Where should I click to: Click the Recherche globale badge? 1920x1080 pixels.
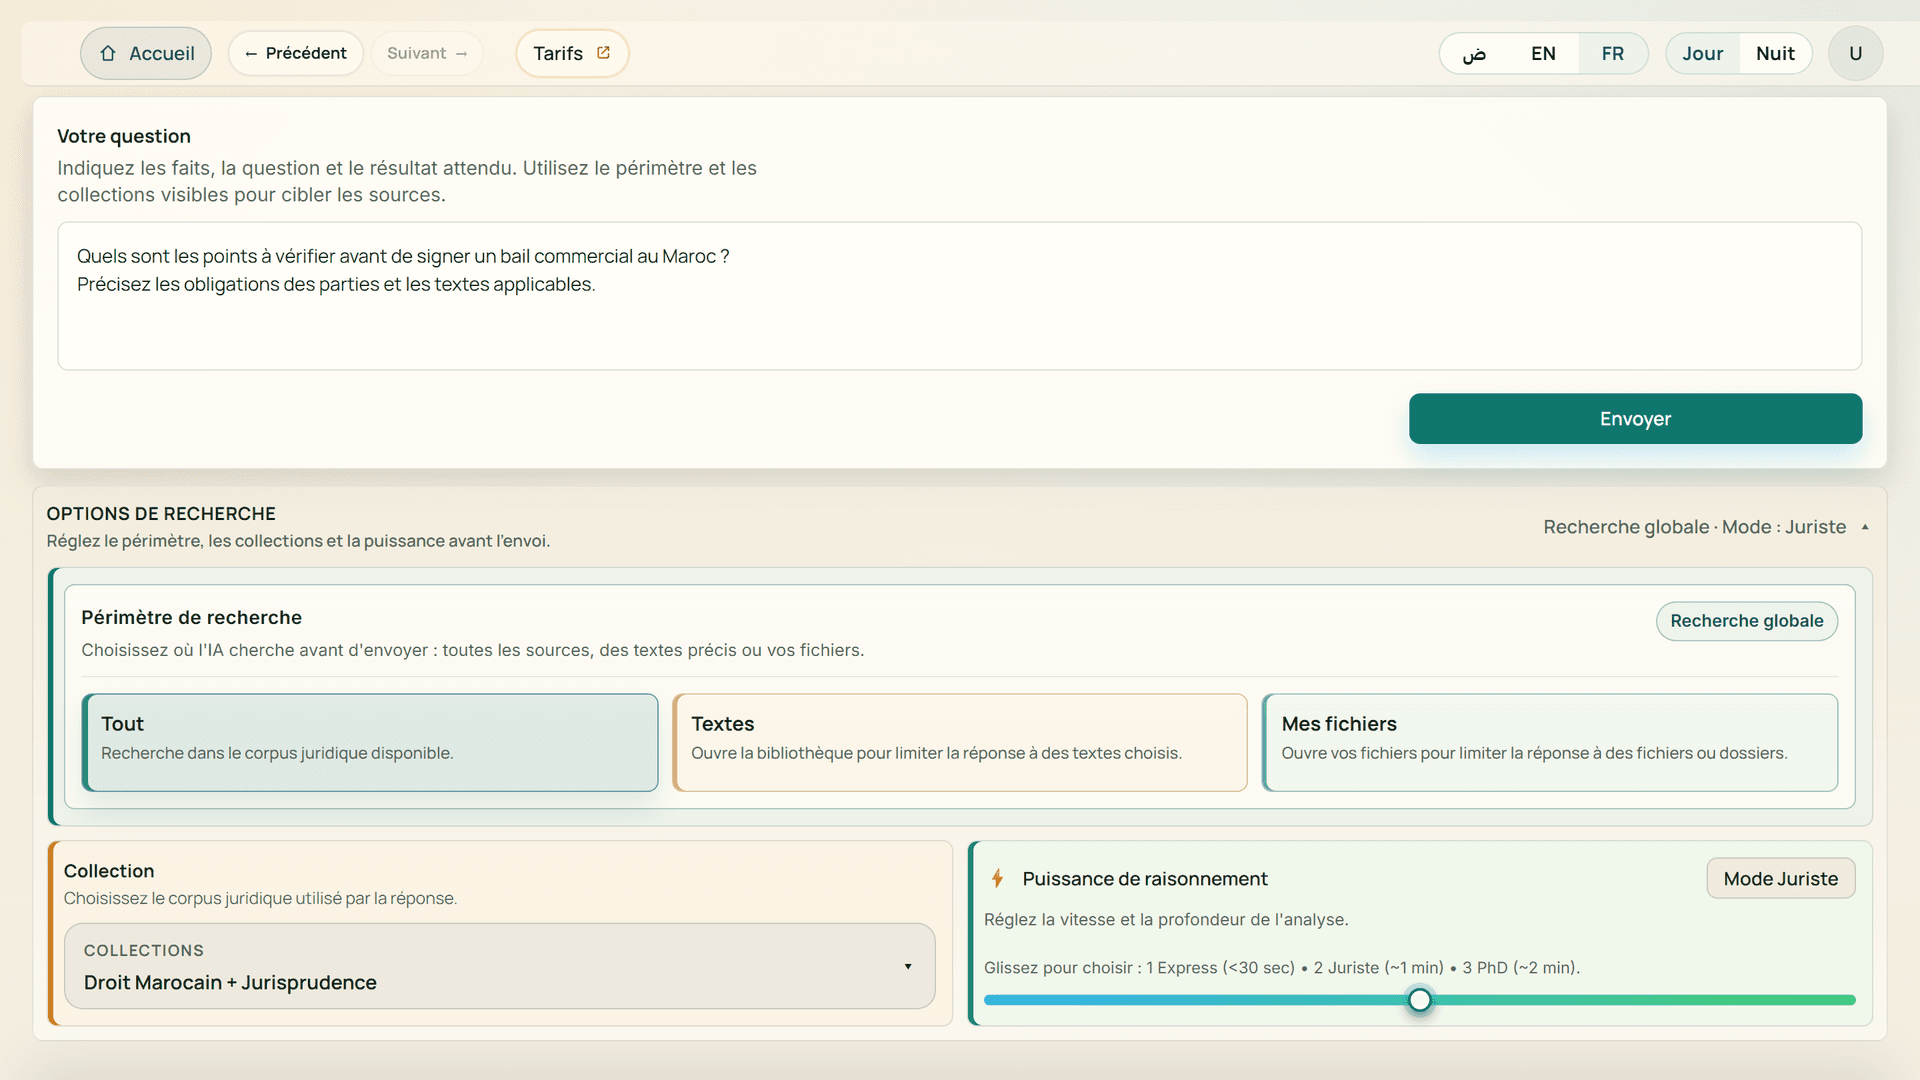tap(1746, 621)
